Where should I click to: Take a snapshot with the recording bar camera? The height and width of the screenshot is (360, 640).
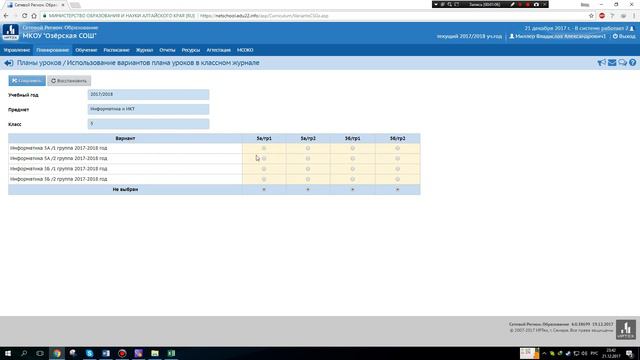tap(536, 4)
